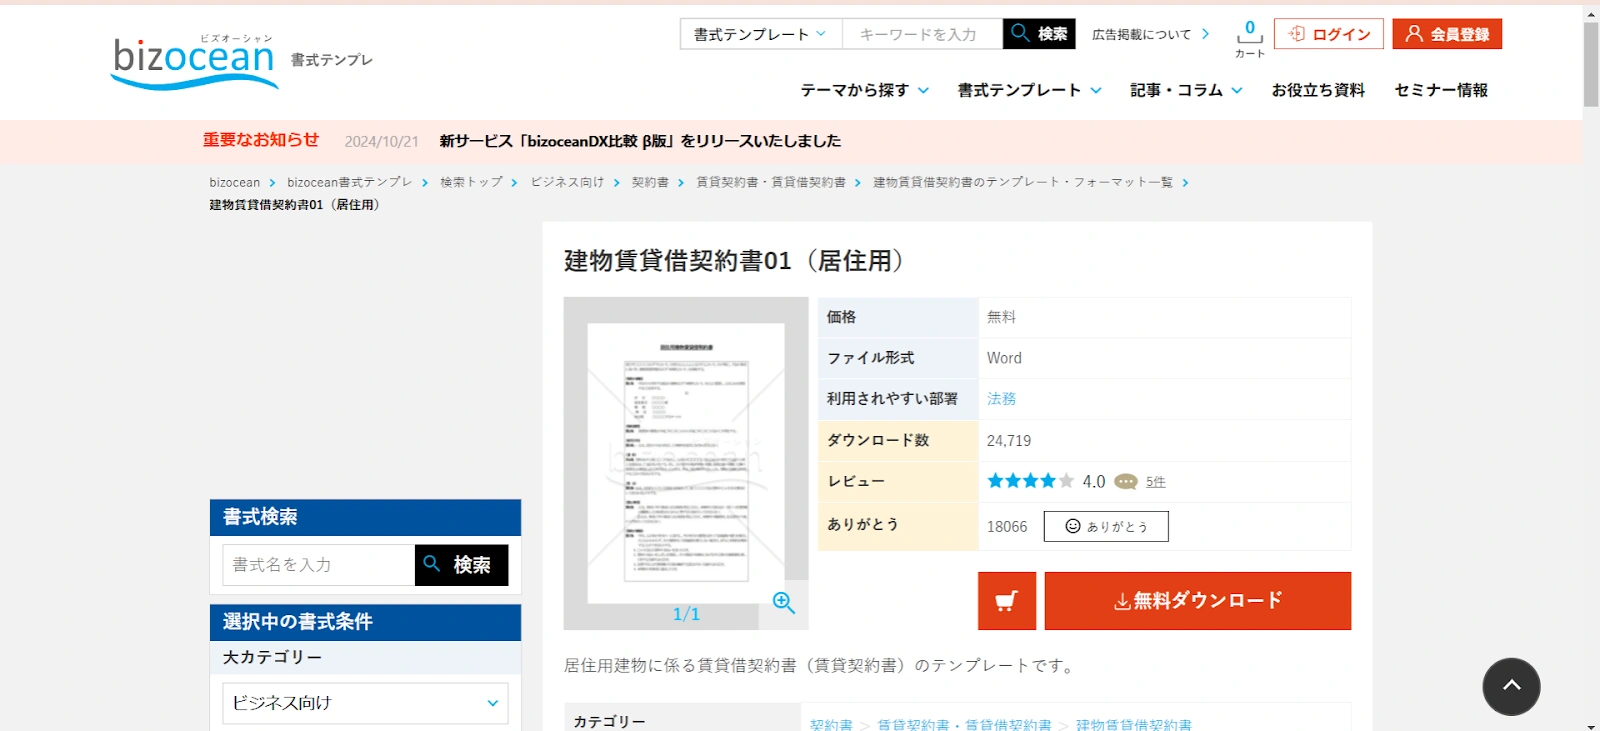Click the 無料ダウンロード button
Screen dimensions: 1600x731
1198,601
